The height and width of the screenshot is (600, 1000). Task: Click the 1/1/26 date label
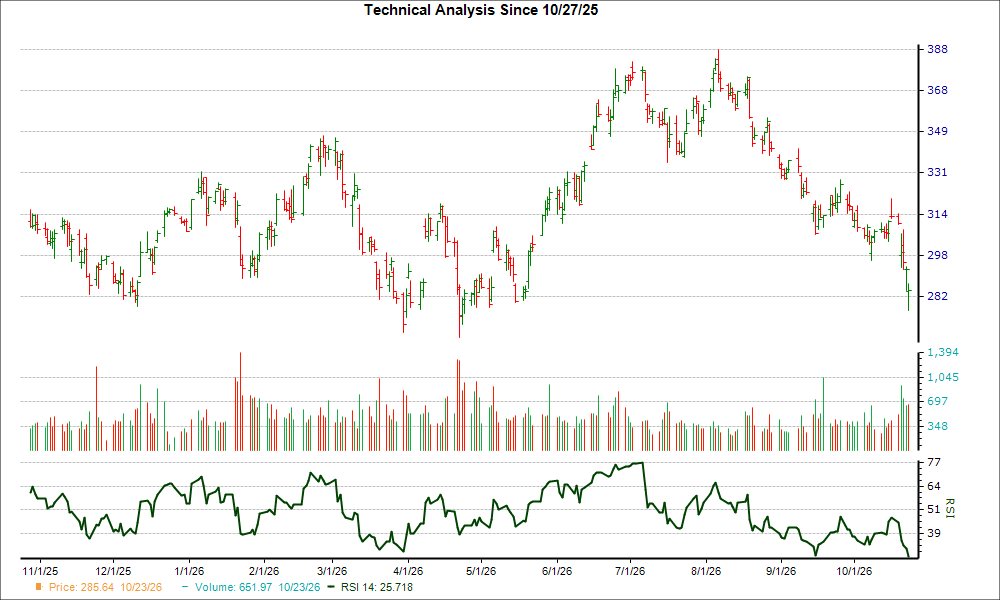pos(189,571)
